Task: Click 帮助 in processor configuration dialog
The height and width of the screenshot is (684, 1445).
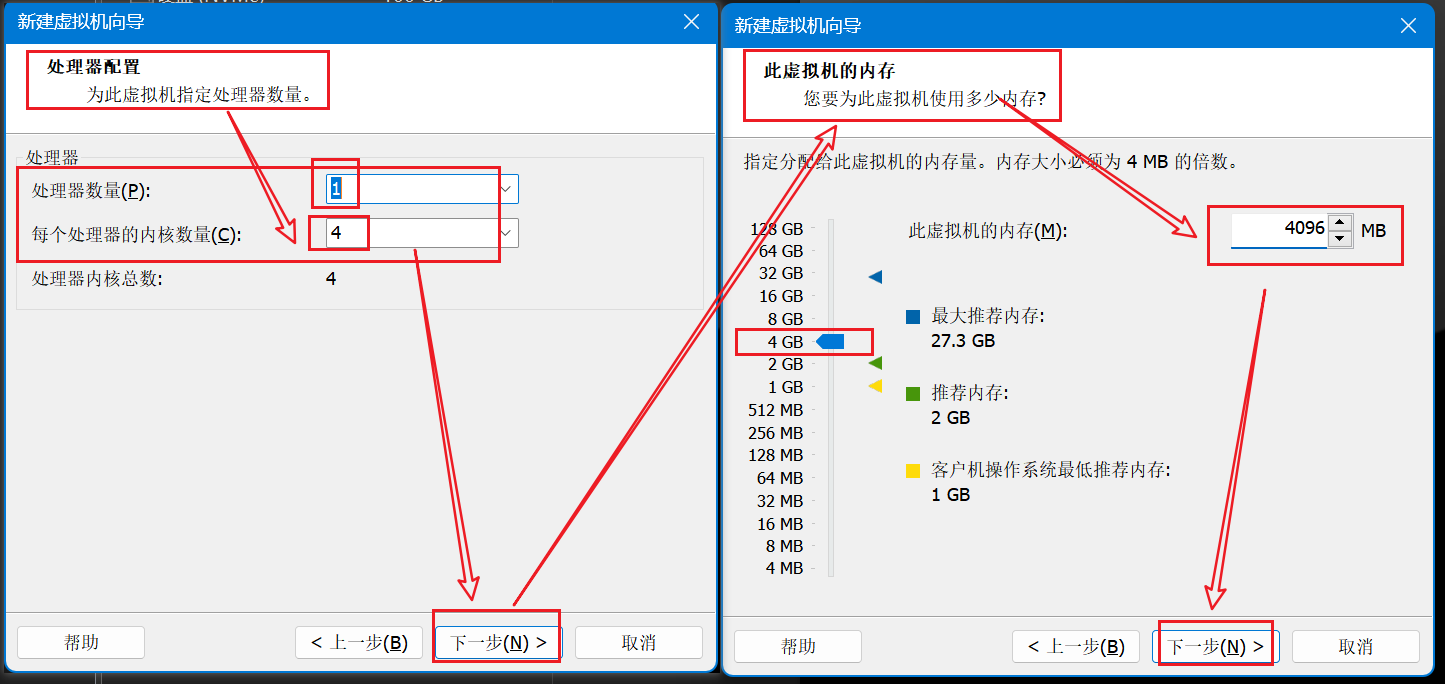Action: [81, 642]
